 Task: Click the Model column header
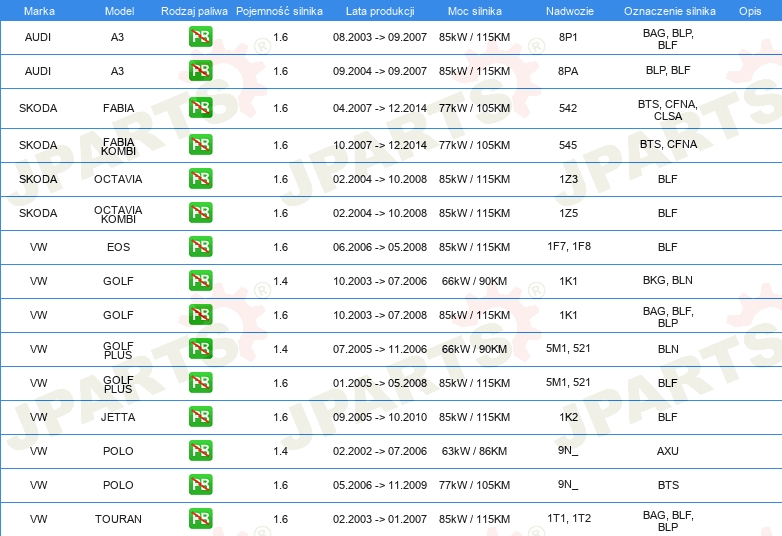point(119,11)
